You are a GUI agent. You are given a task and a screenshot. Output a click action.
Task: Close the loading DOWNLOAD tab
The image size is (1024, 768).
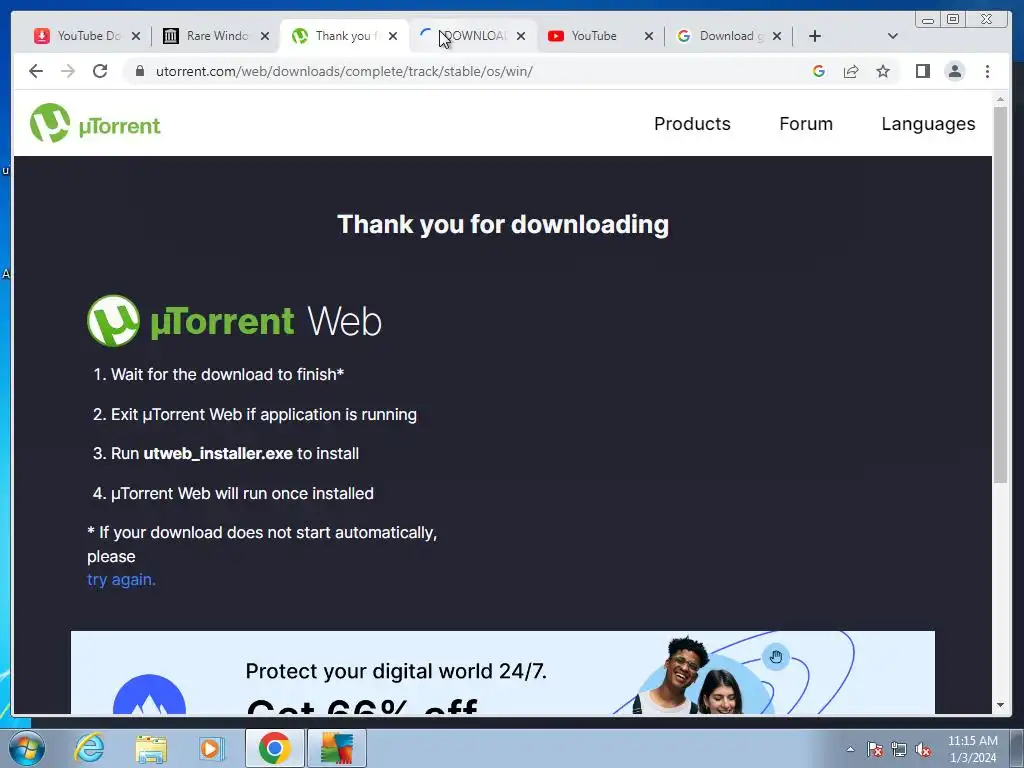(520, 36)
